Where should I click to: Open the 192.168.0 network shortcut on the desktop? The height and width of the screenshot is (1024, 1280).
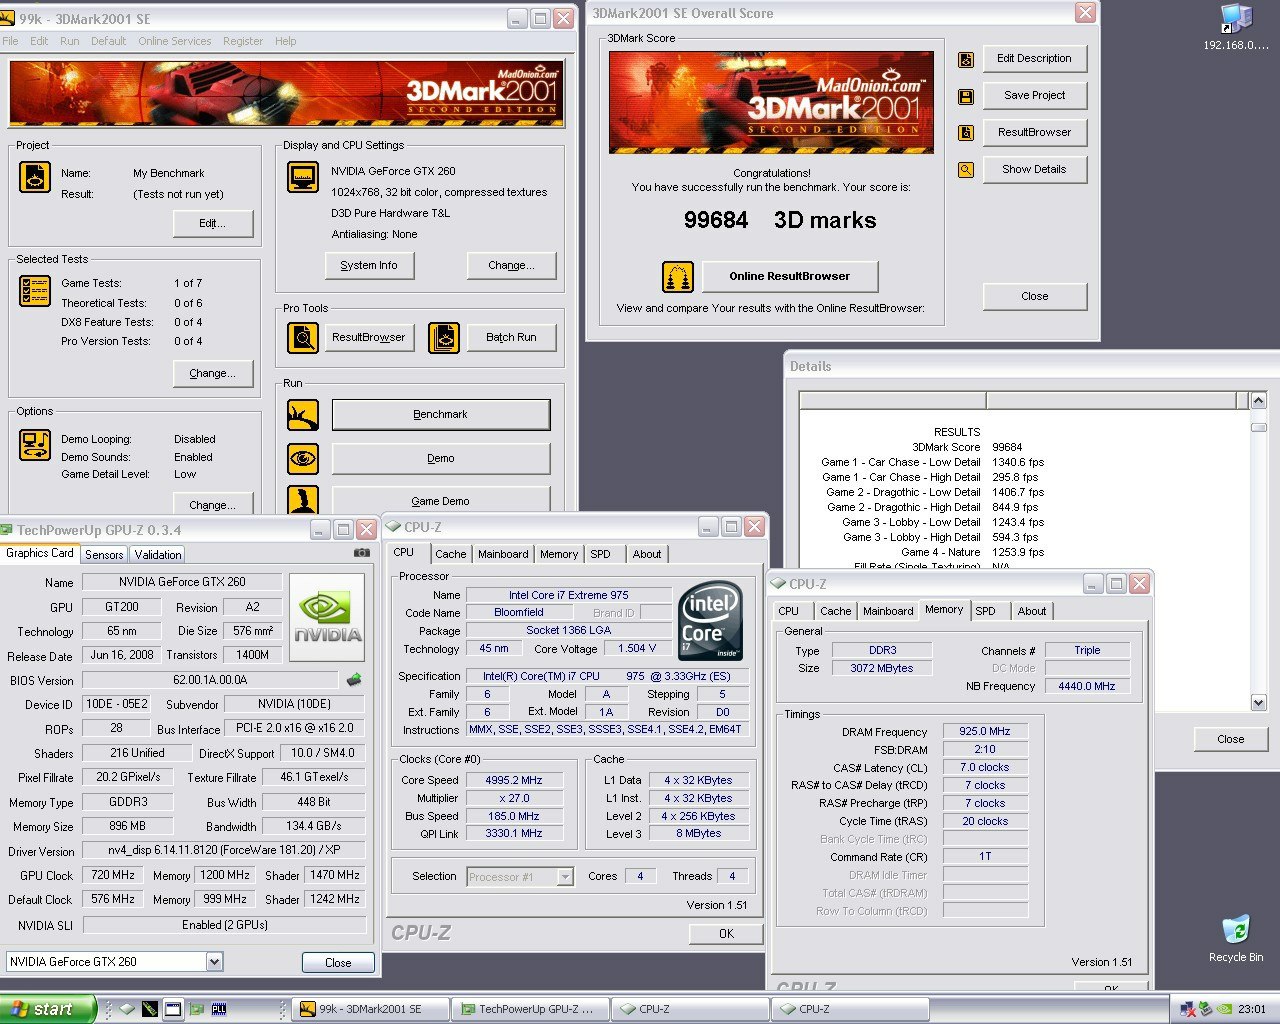pos(1236,28)
